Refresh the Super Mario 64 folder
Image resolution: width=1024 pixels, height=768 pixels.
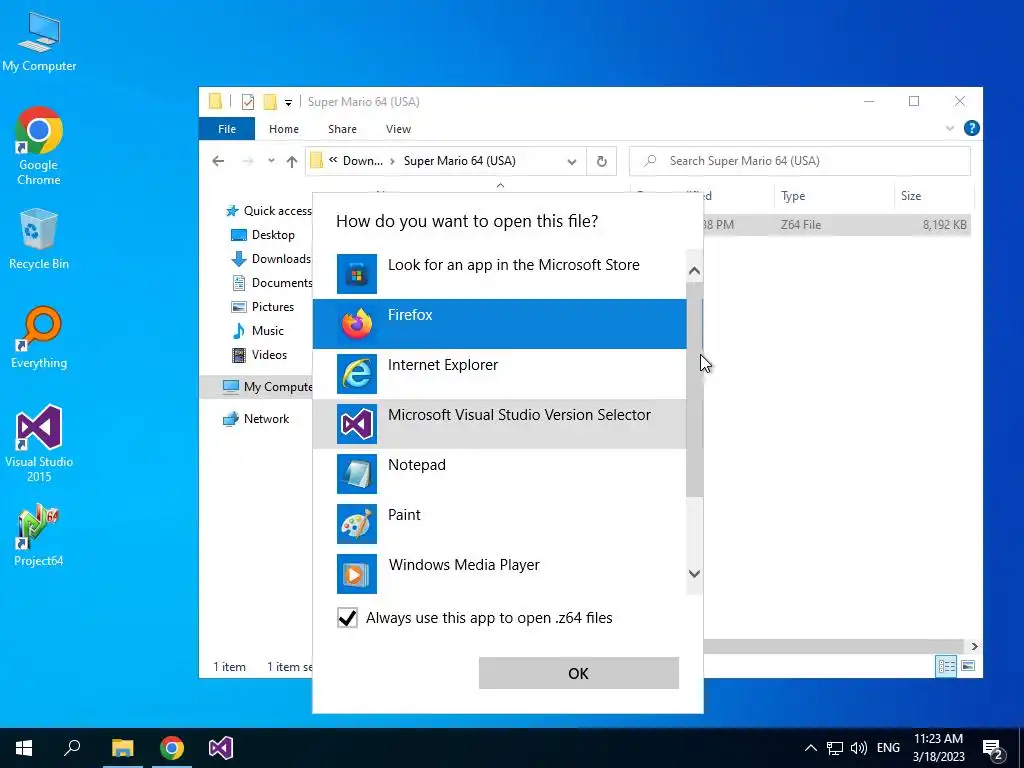click(x=601, y=161)
